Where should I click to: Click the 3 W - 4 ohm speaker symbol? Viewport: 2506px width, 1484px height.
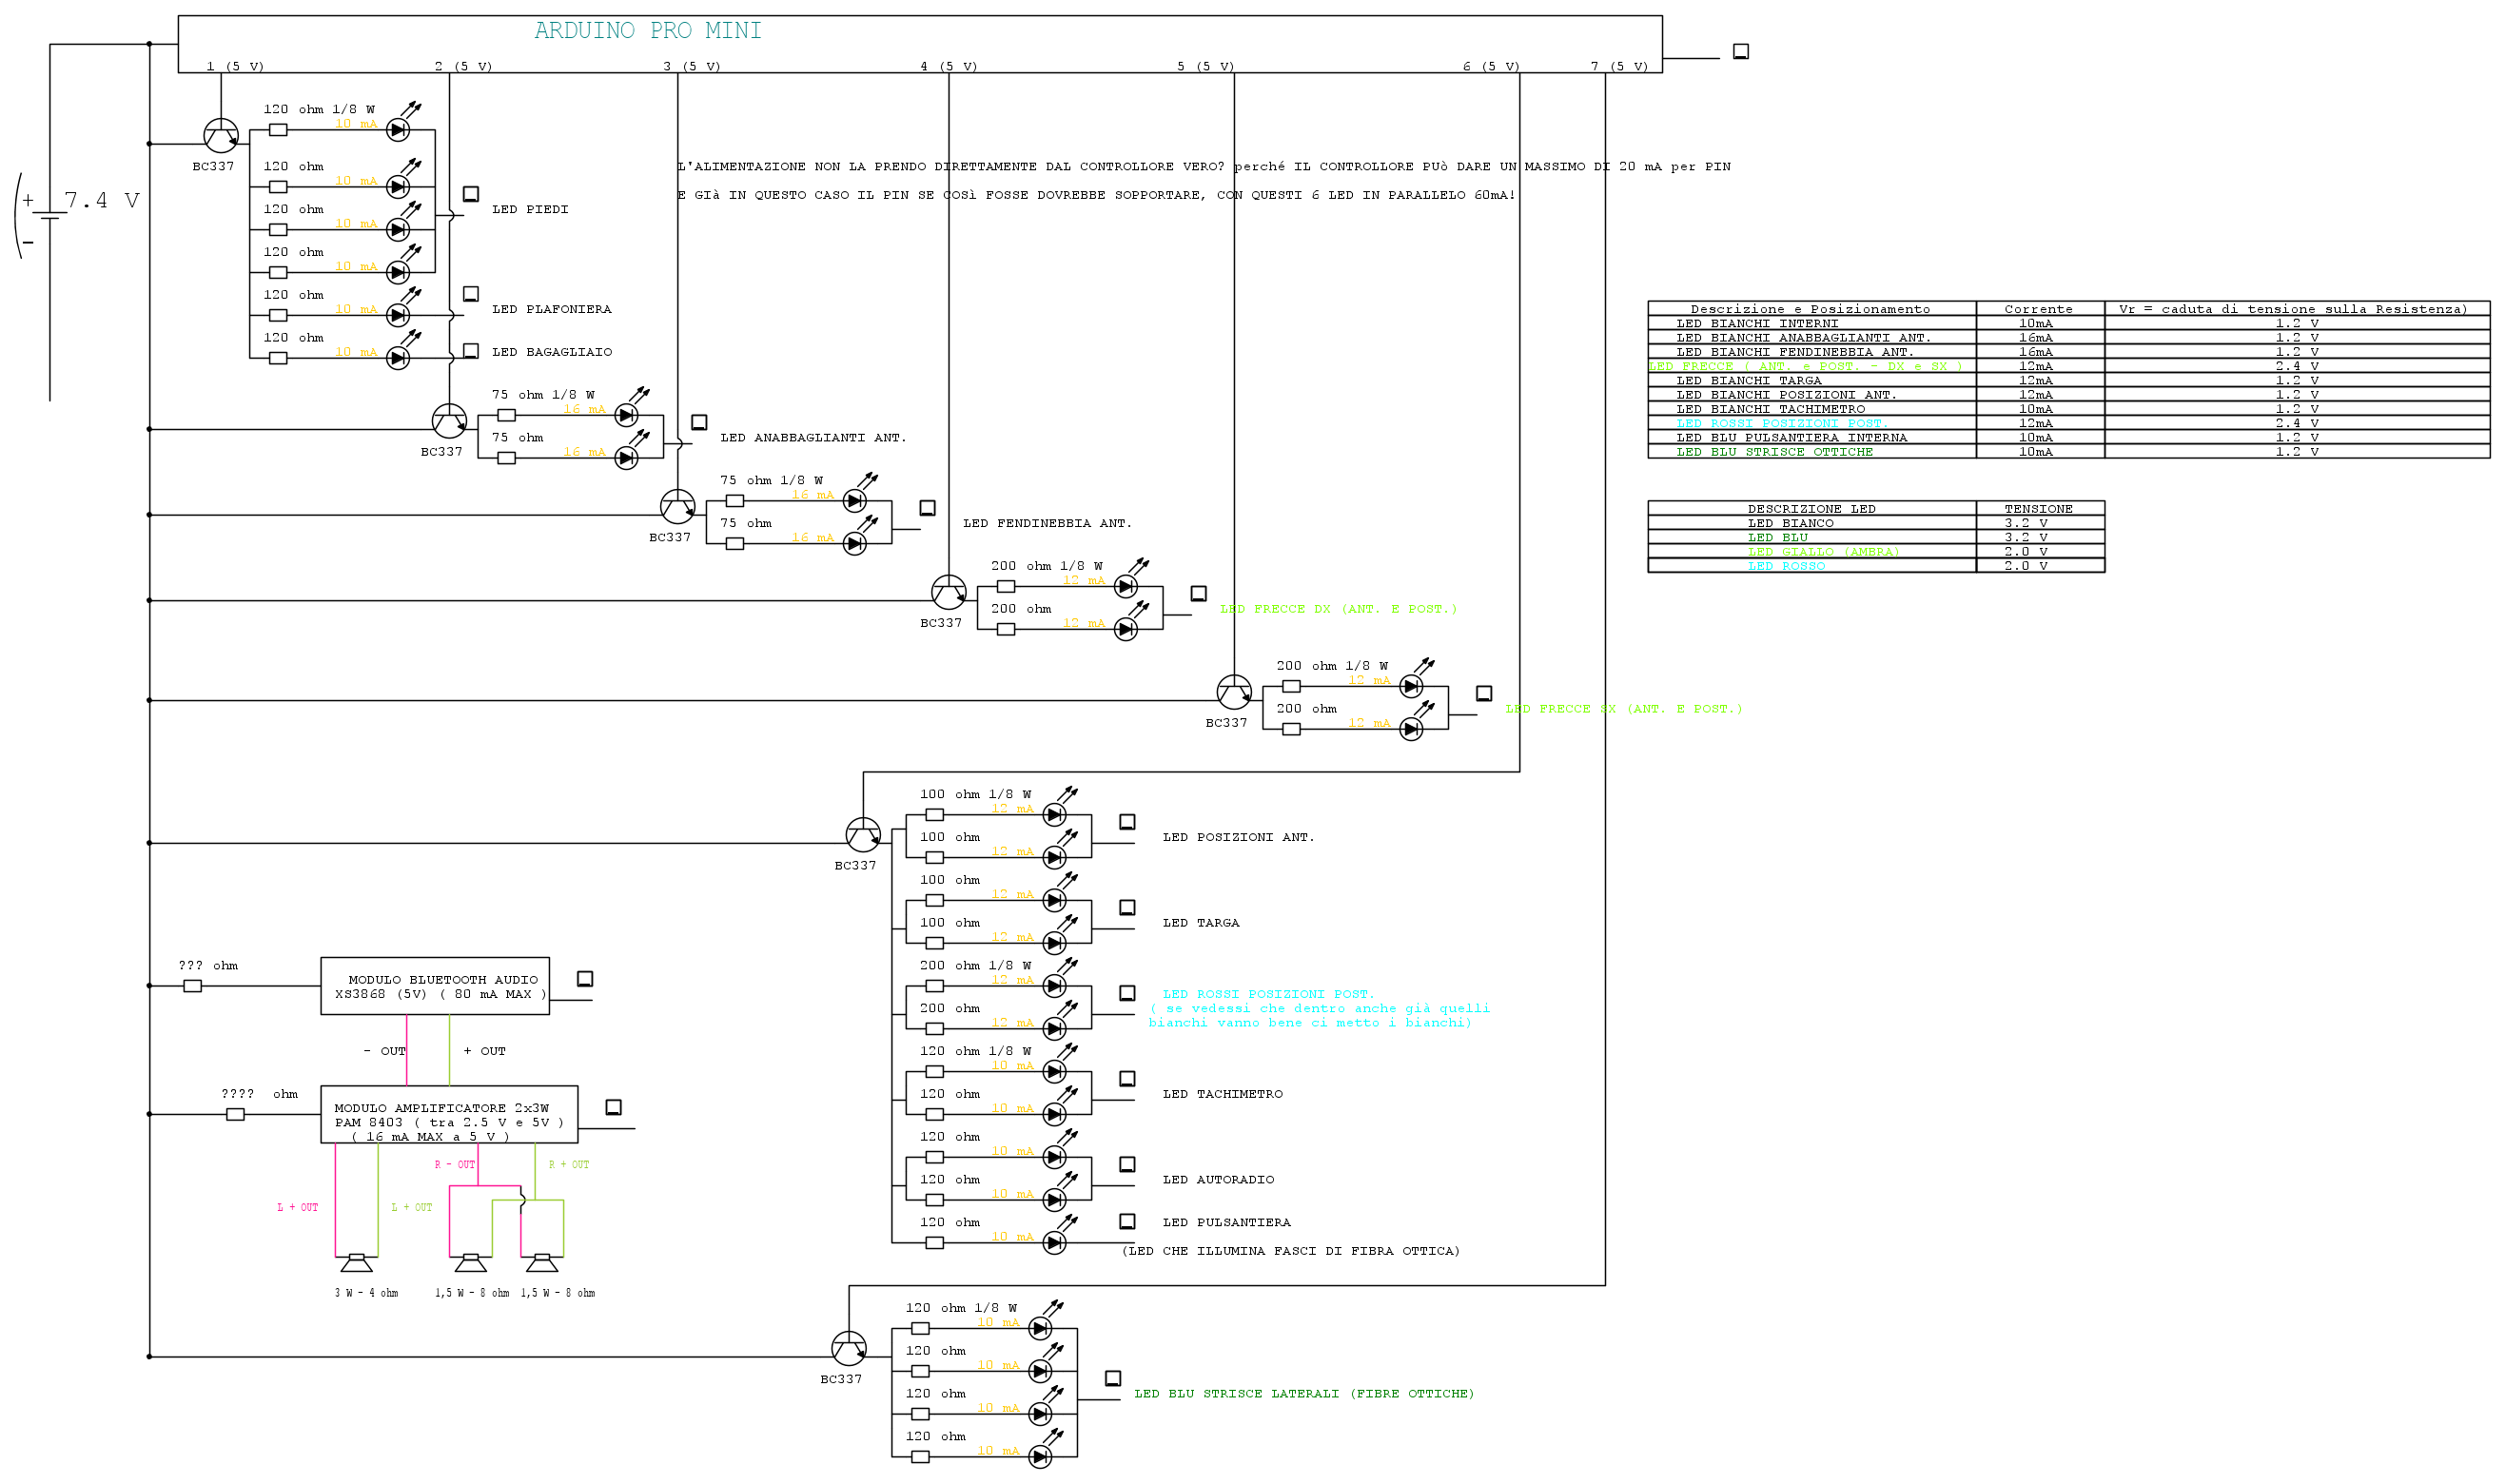click(x=356, y=1263)
